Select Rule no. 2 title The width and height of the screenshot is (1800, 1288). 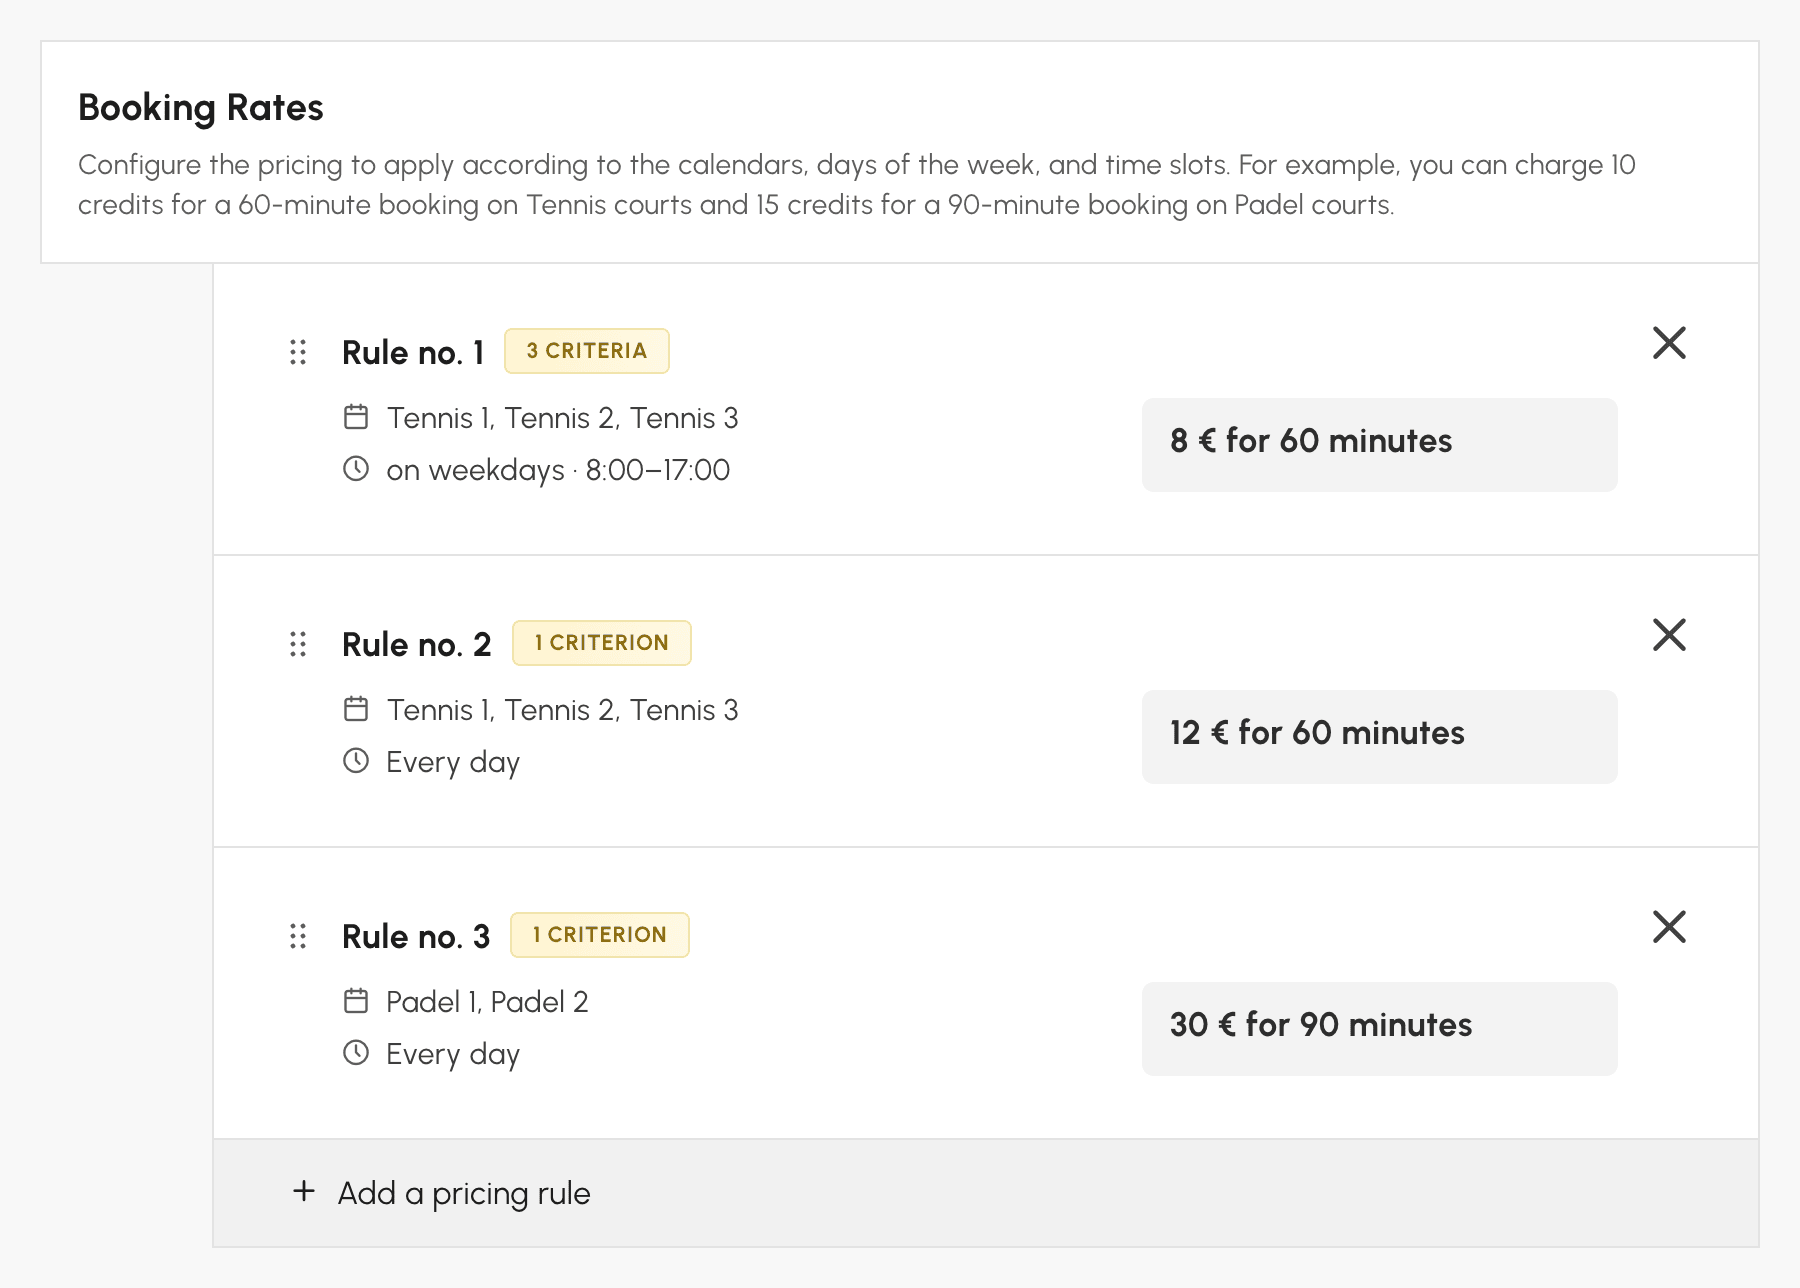click(x=417, y=645)
